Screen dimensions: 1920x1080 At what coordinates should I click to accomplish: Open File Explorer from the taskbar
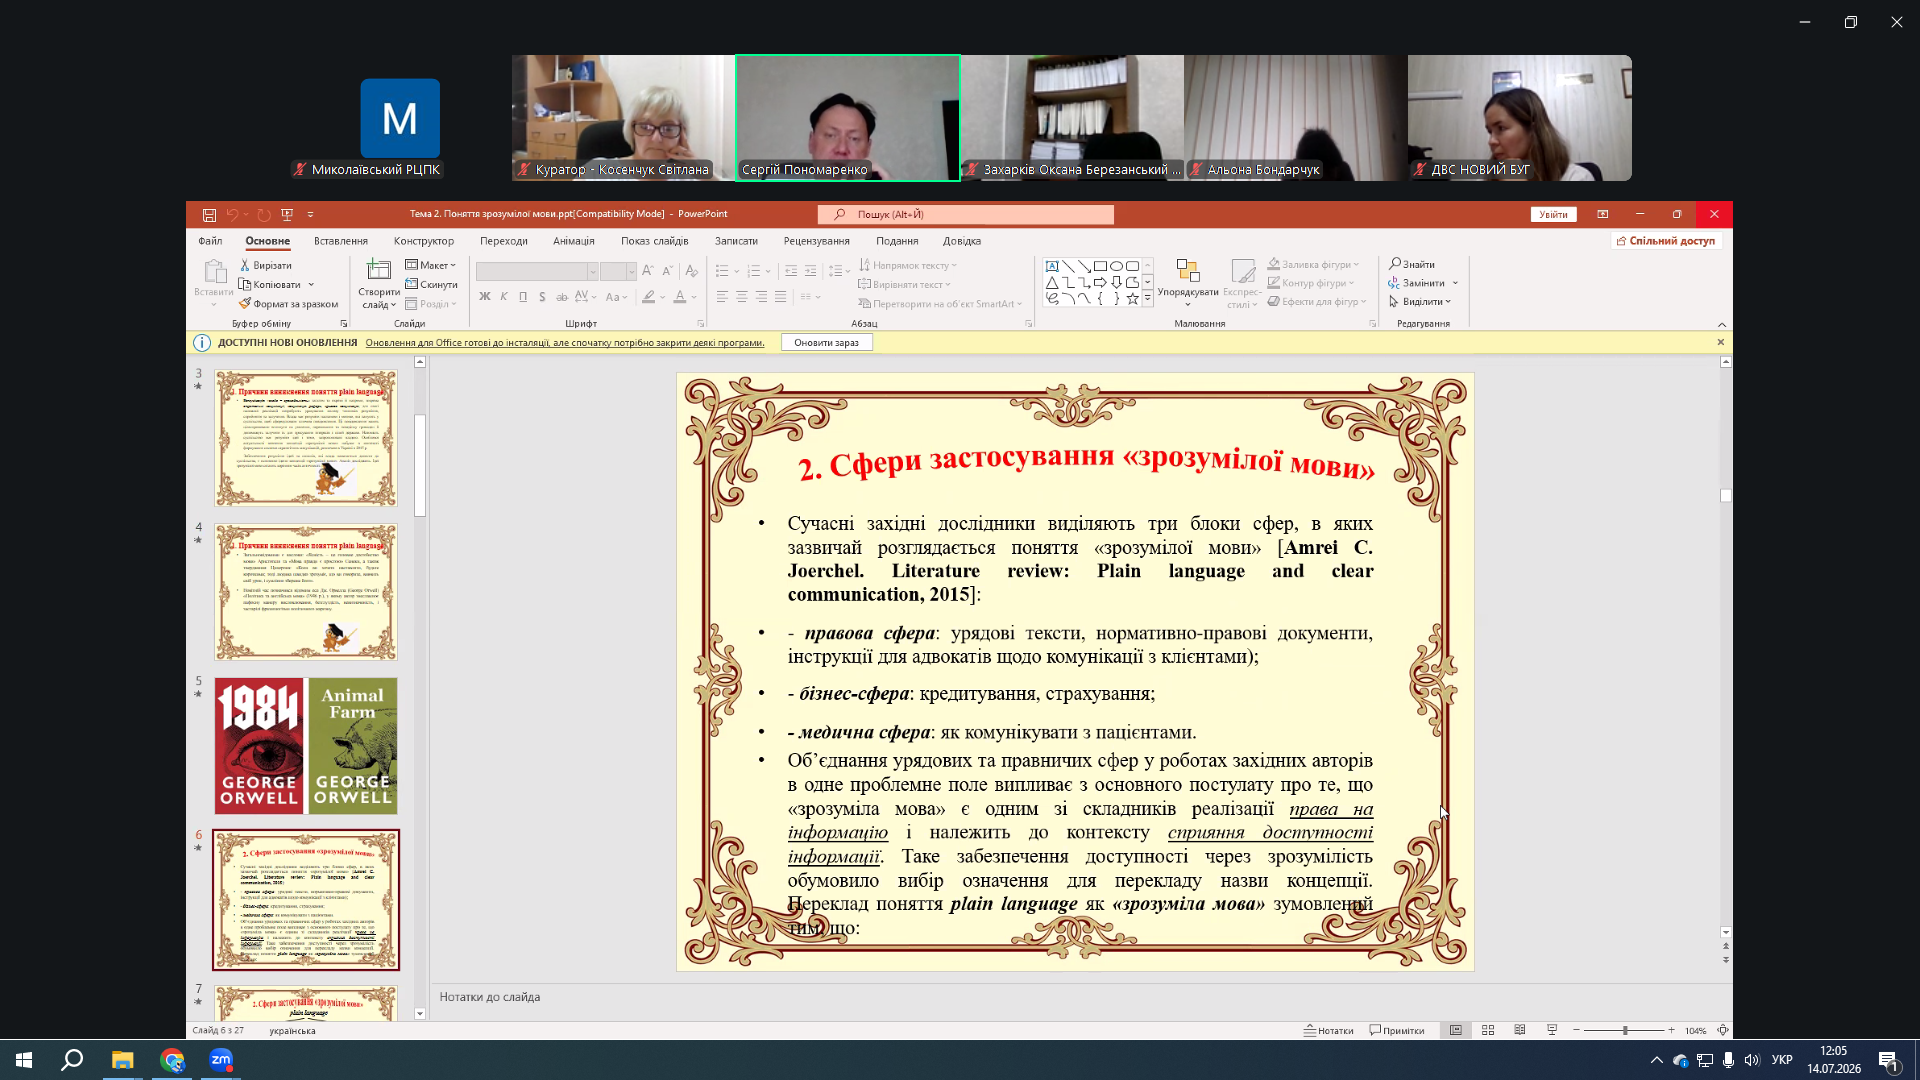tap(122, 1060)
